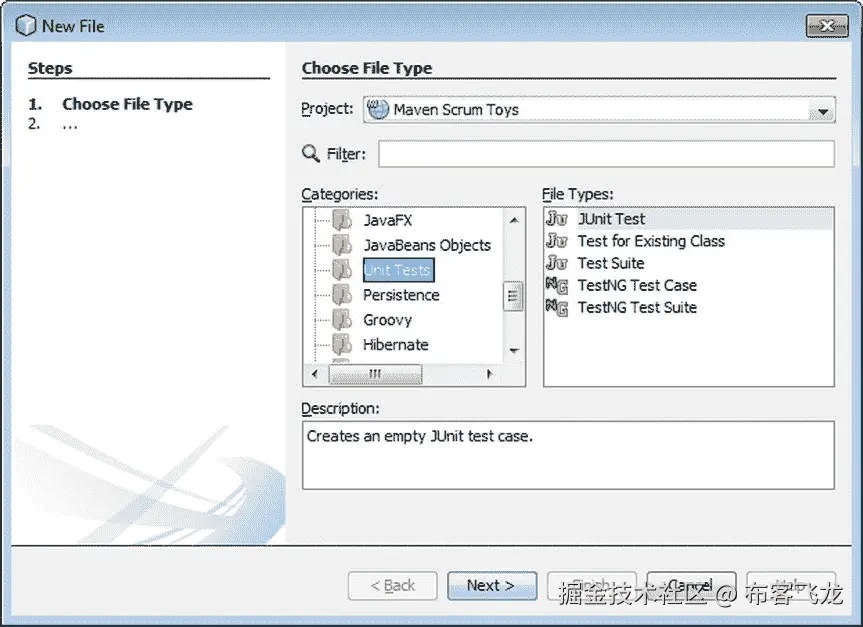Screen dimensions: 863x627
Task: Click the categories scroll up arrow
Action: [x=514, y=220]
